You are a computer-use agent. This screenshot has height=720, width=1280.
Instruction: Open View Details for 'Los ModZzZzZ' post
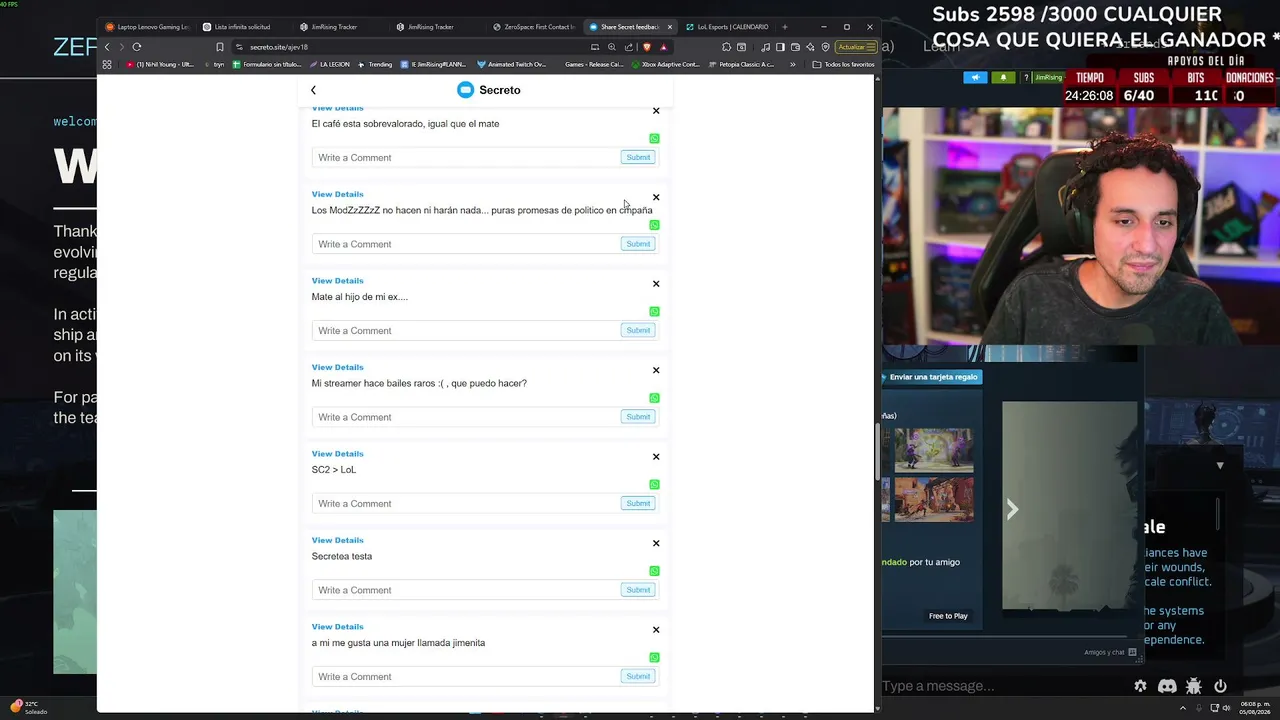[337, 194]
